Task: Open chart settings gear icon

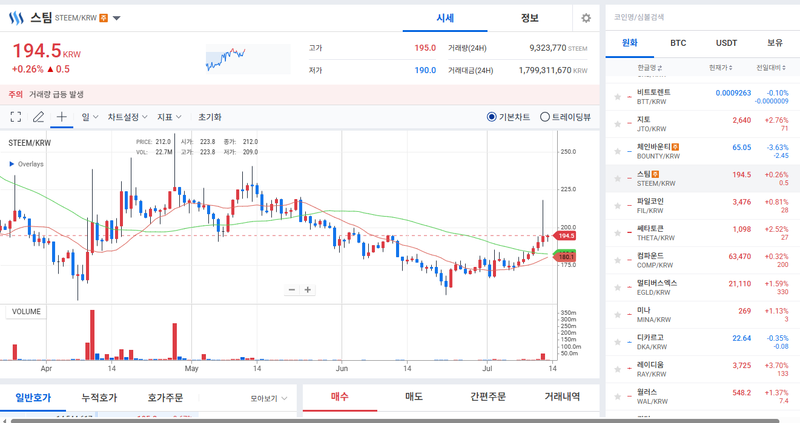Action: pyautogui.click(x=586, y=18)
